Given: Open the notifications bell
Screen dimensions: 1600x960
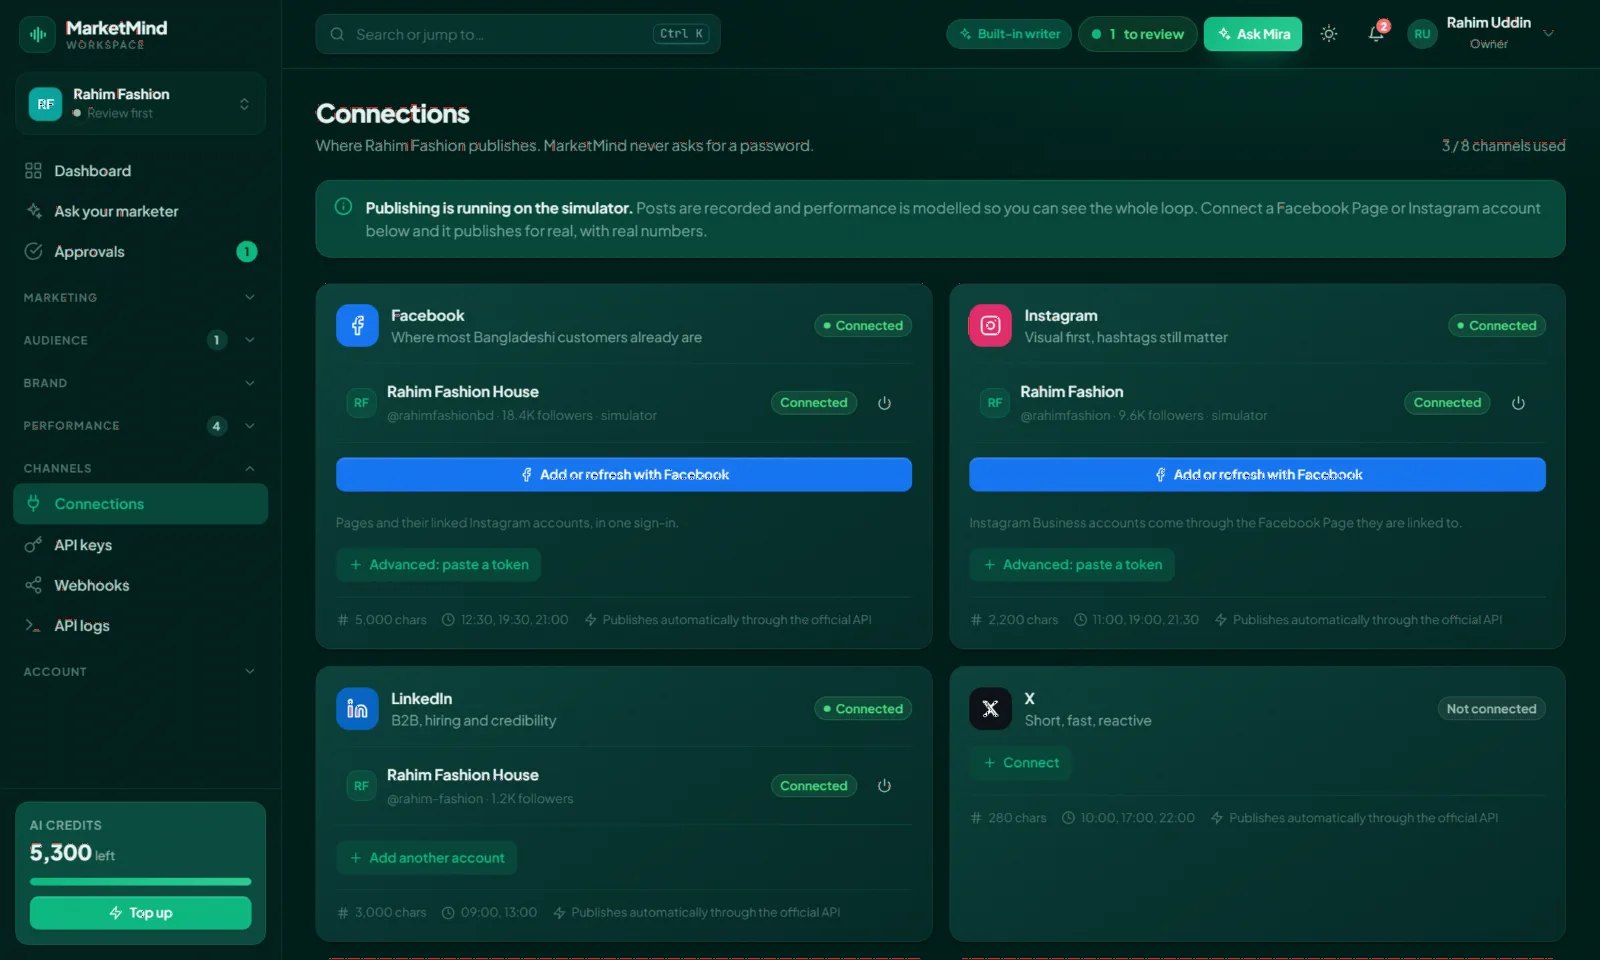Looking at the screenshot, I should pyautogui.click(x=1376, y=34).
